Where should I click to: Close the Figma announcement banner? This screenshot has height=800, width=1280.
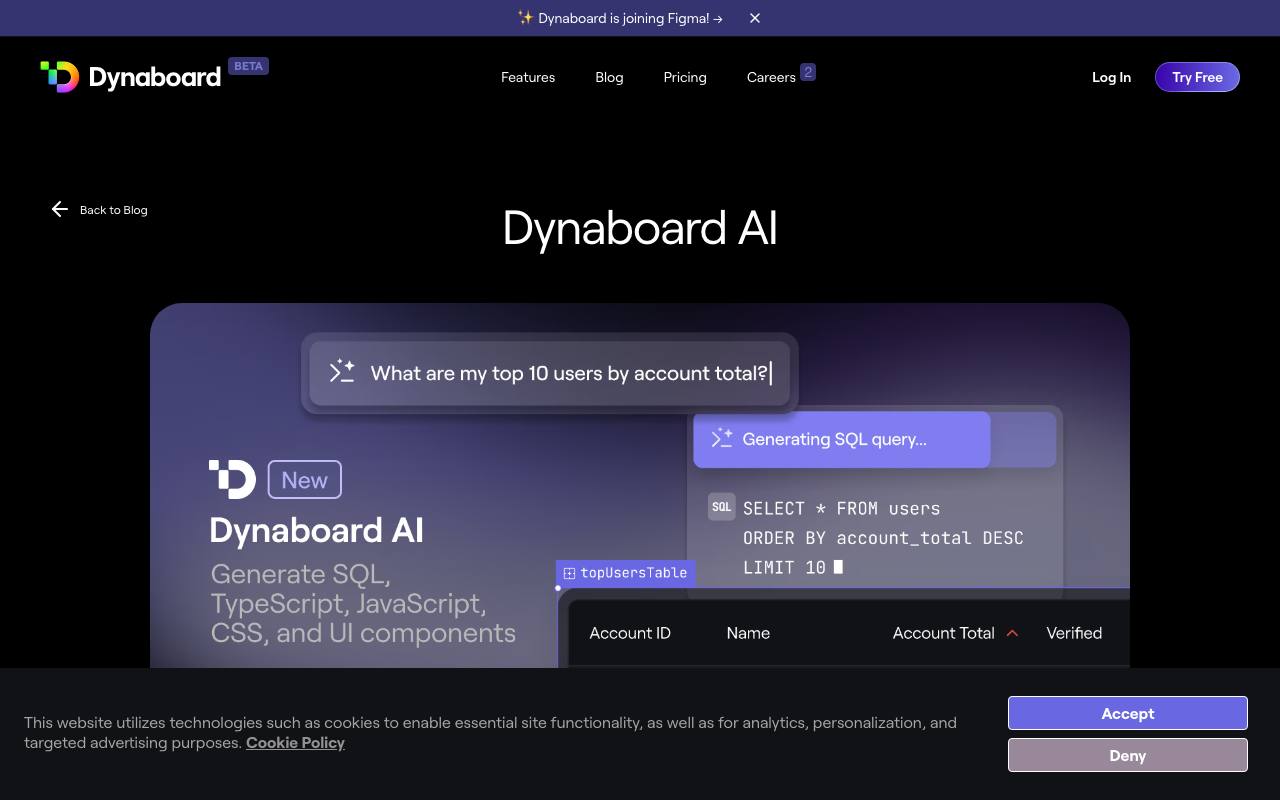755,18
